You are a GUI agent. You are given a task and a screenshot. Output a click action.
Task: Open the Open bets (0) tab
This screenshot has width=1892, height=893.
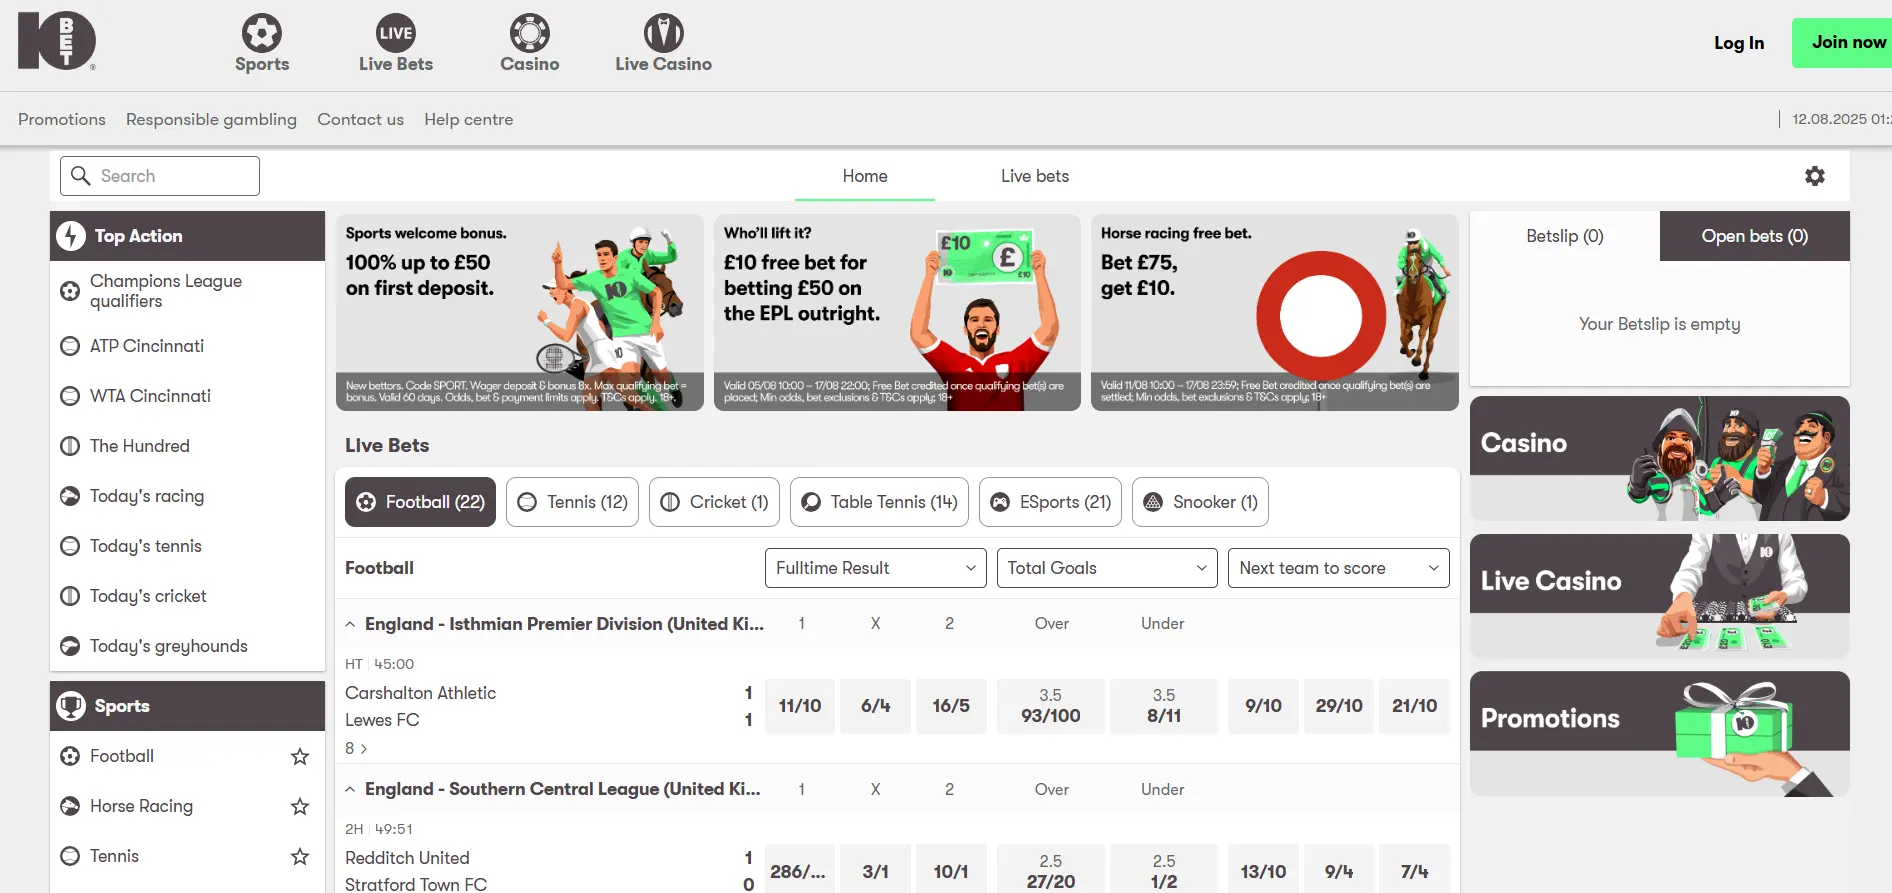tap(1755, 236)
